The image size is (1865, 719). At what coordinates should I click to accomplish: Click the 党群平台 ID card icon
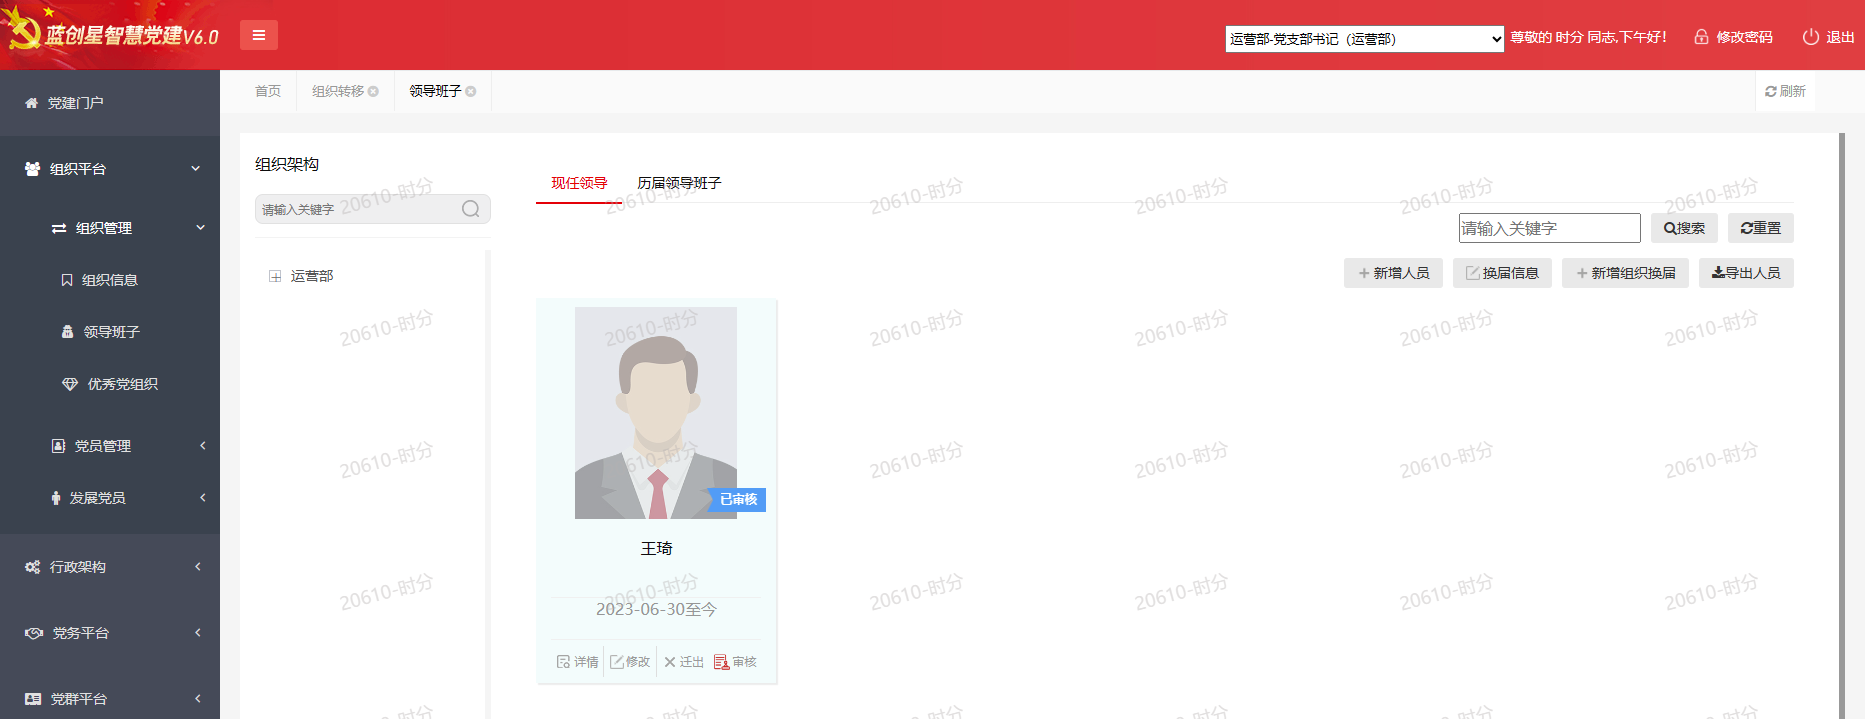[x=33, y=699]
